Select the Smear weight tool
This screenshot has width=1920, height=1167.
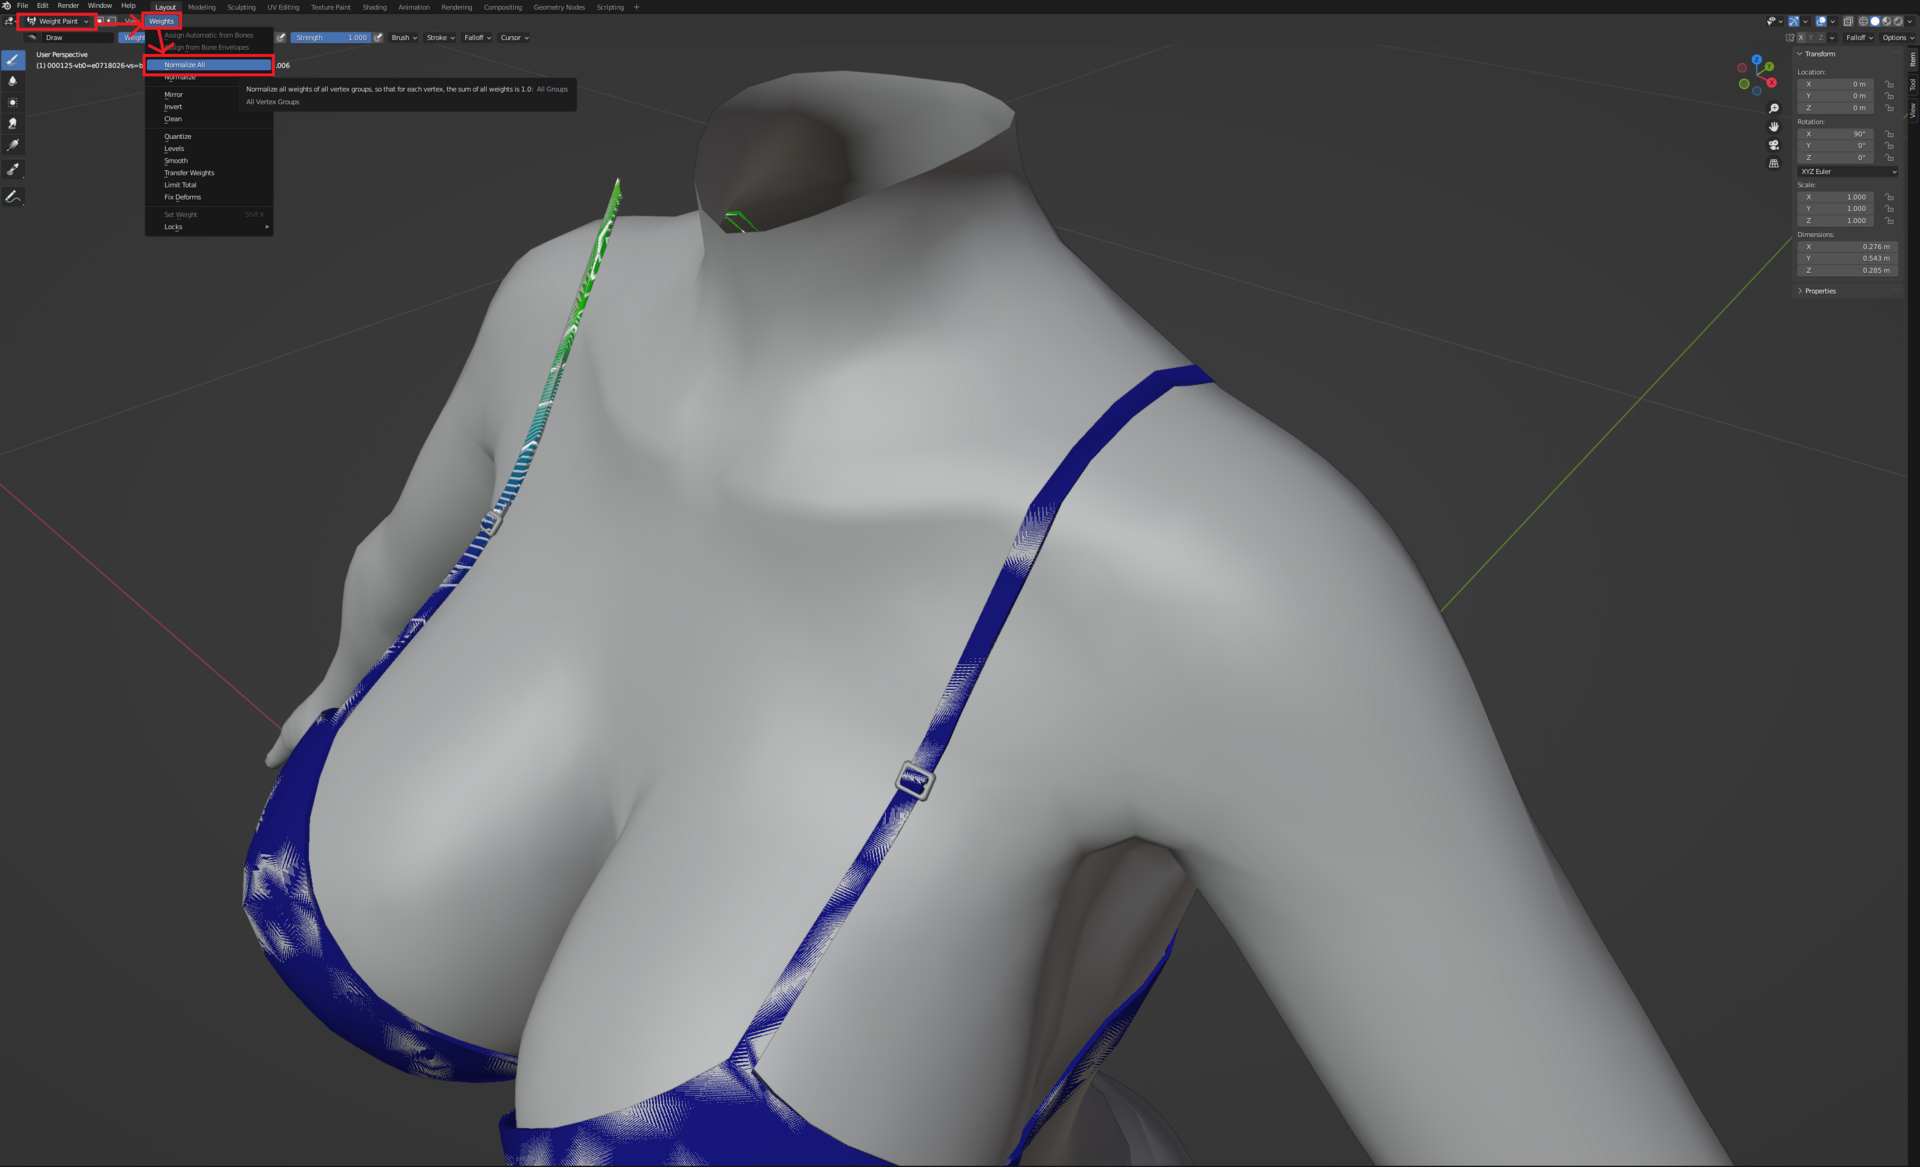pyautogui.click(x=13, y=123)
